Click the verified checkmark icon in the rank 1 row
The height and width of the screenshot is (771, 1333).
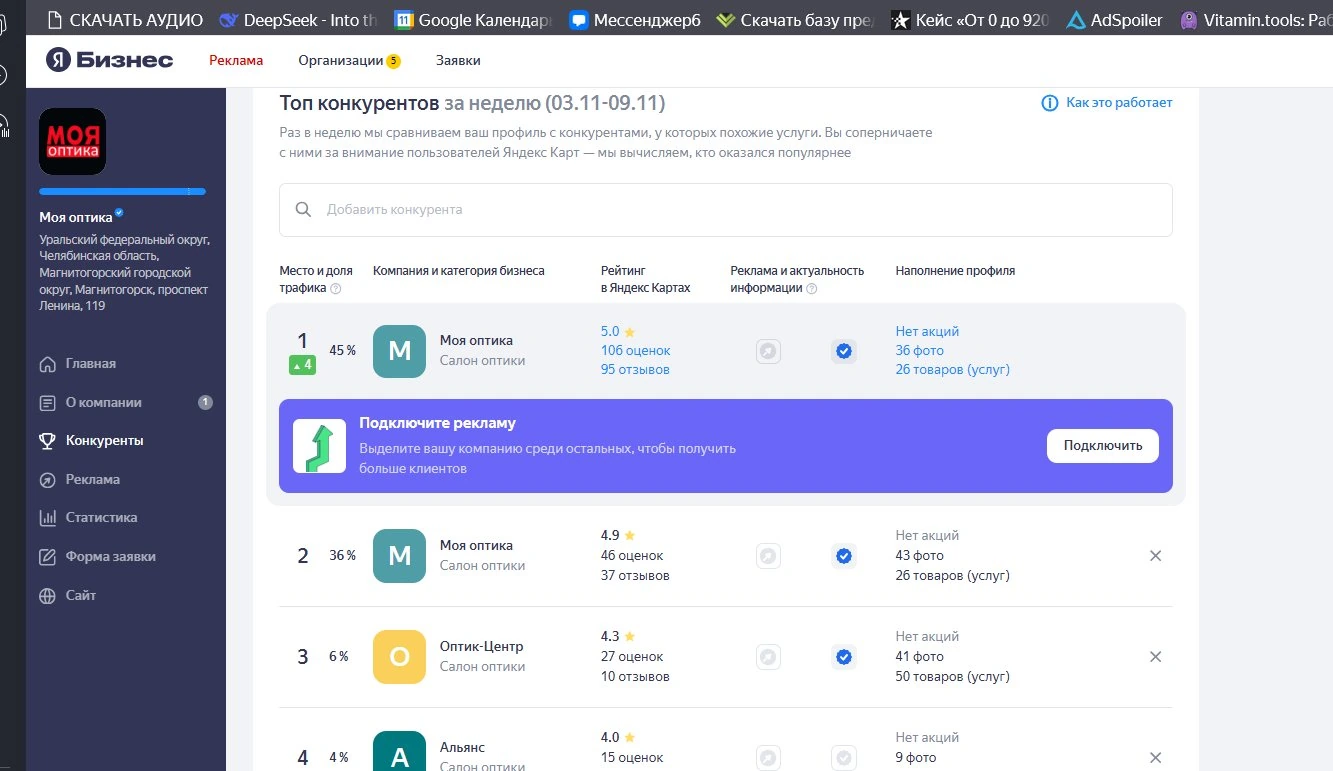(844, 351)
